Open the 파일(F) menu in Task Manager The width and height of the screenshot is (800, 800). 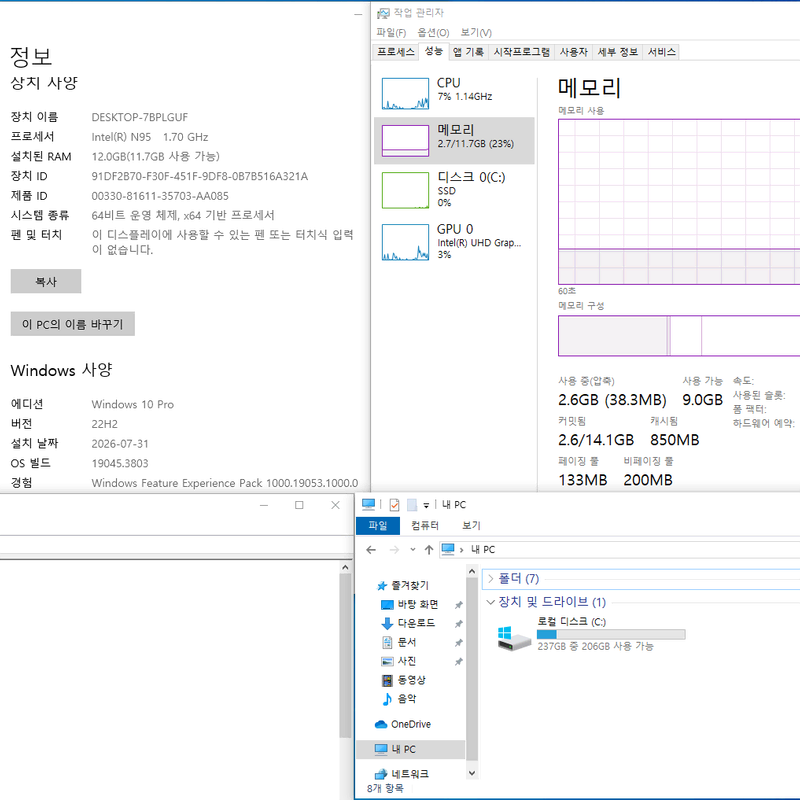point(391,33)
